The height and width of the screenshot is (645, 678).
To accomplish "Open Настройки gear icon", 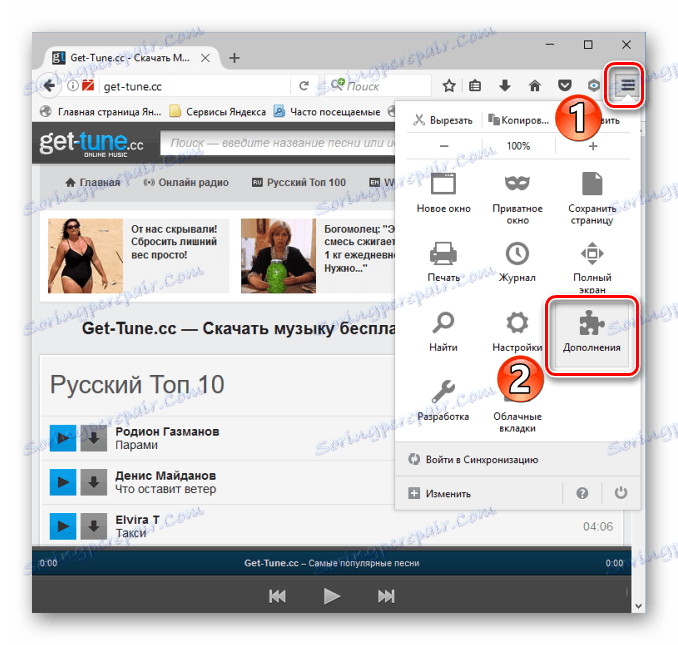I will (x=517, y=332).
